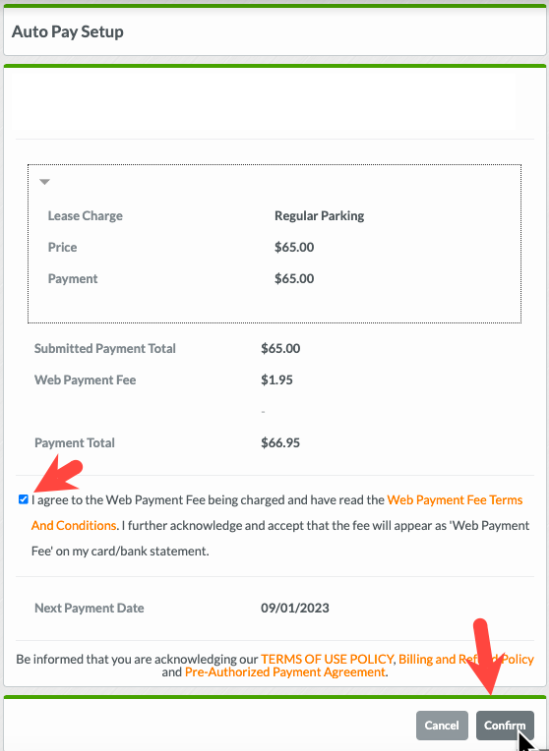Open Web Payment Fee Terms And Conditions

pyautogui.click(x=277, y=512)
